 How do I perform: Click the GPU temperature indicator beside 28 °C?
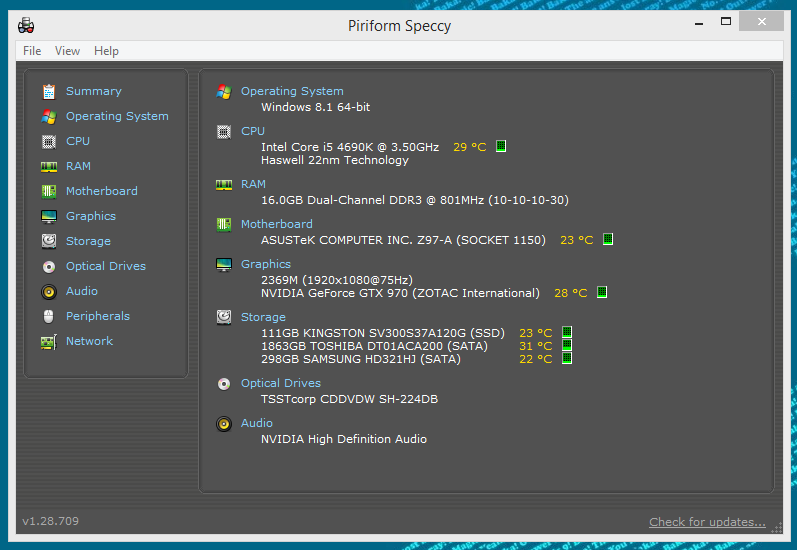(x=602, y=292)
